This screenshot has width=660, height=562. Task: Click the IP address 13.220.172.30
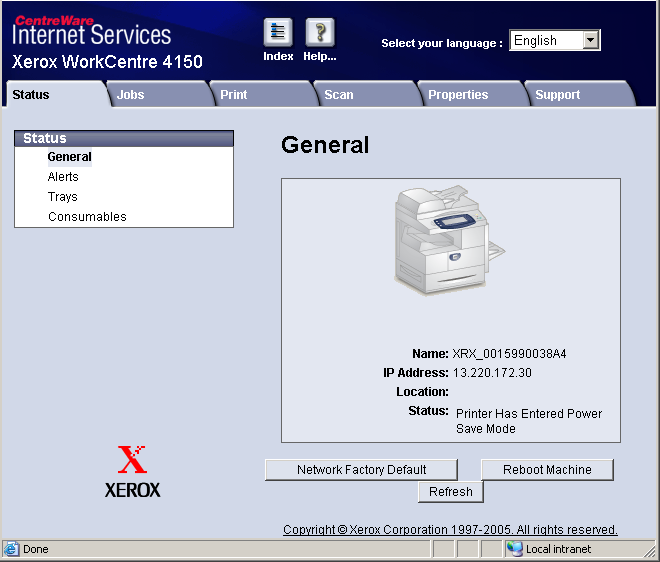click(x=492, y=373)
